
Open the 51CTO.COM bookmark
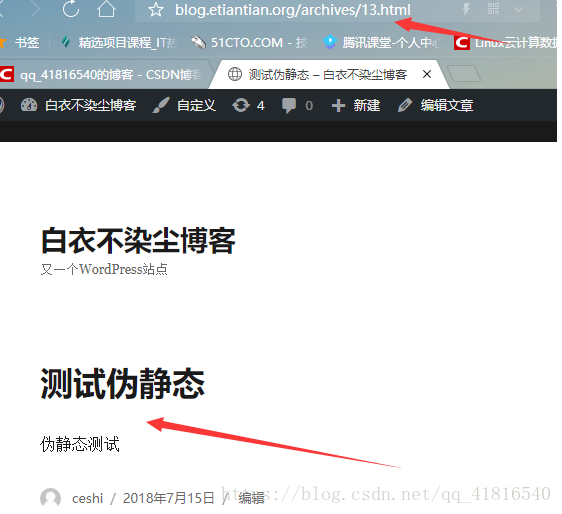[249, 43]
